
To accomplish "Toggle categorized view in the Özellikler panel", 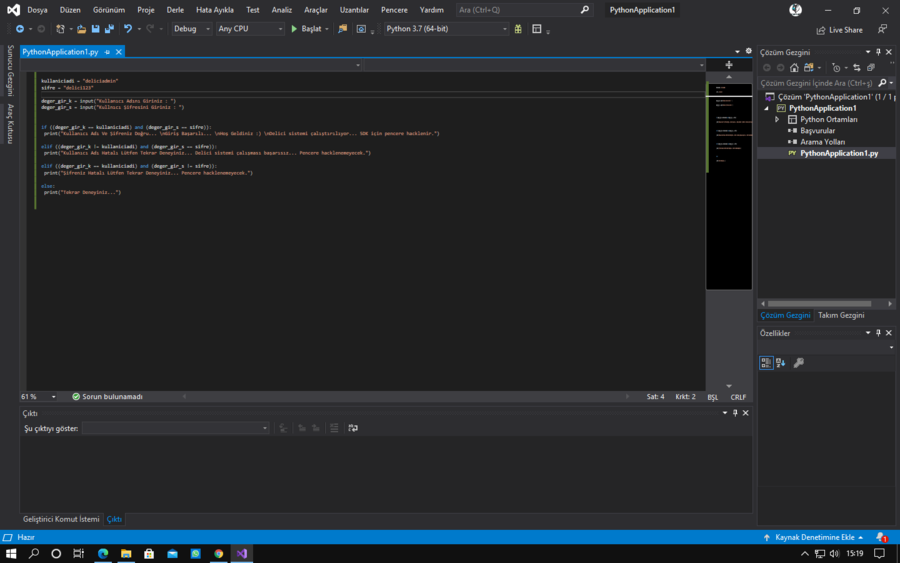I will click(x=765, y=363).
